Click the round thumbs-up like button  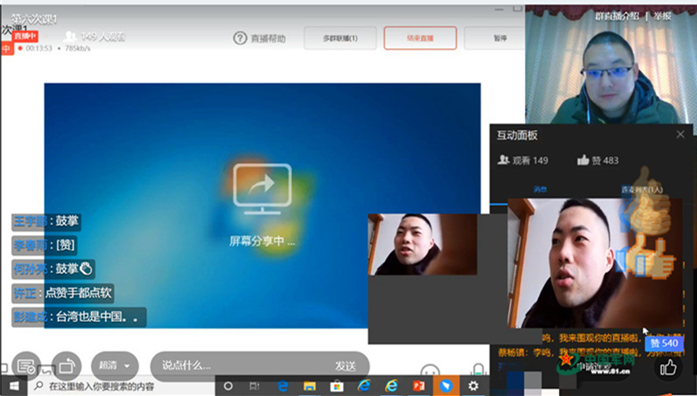pyautogui.click(x=668, y=368)
